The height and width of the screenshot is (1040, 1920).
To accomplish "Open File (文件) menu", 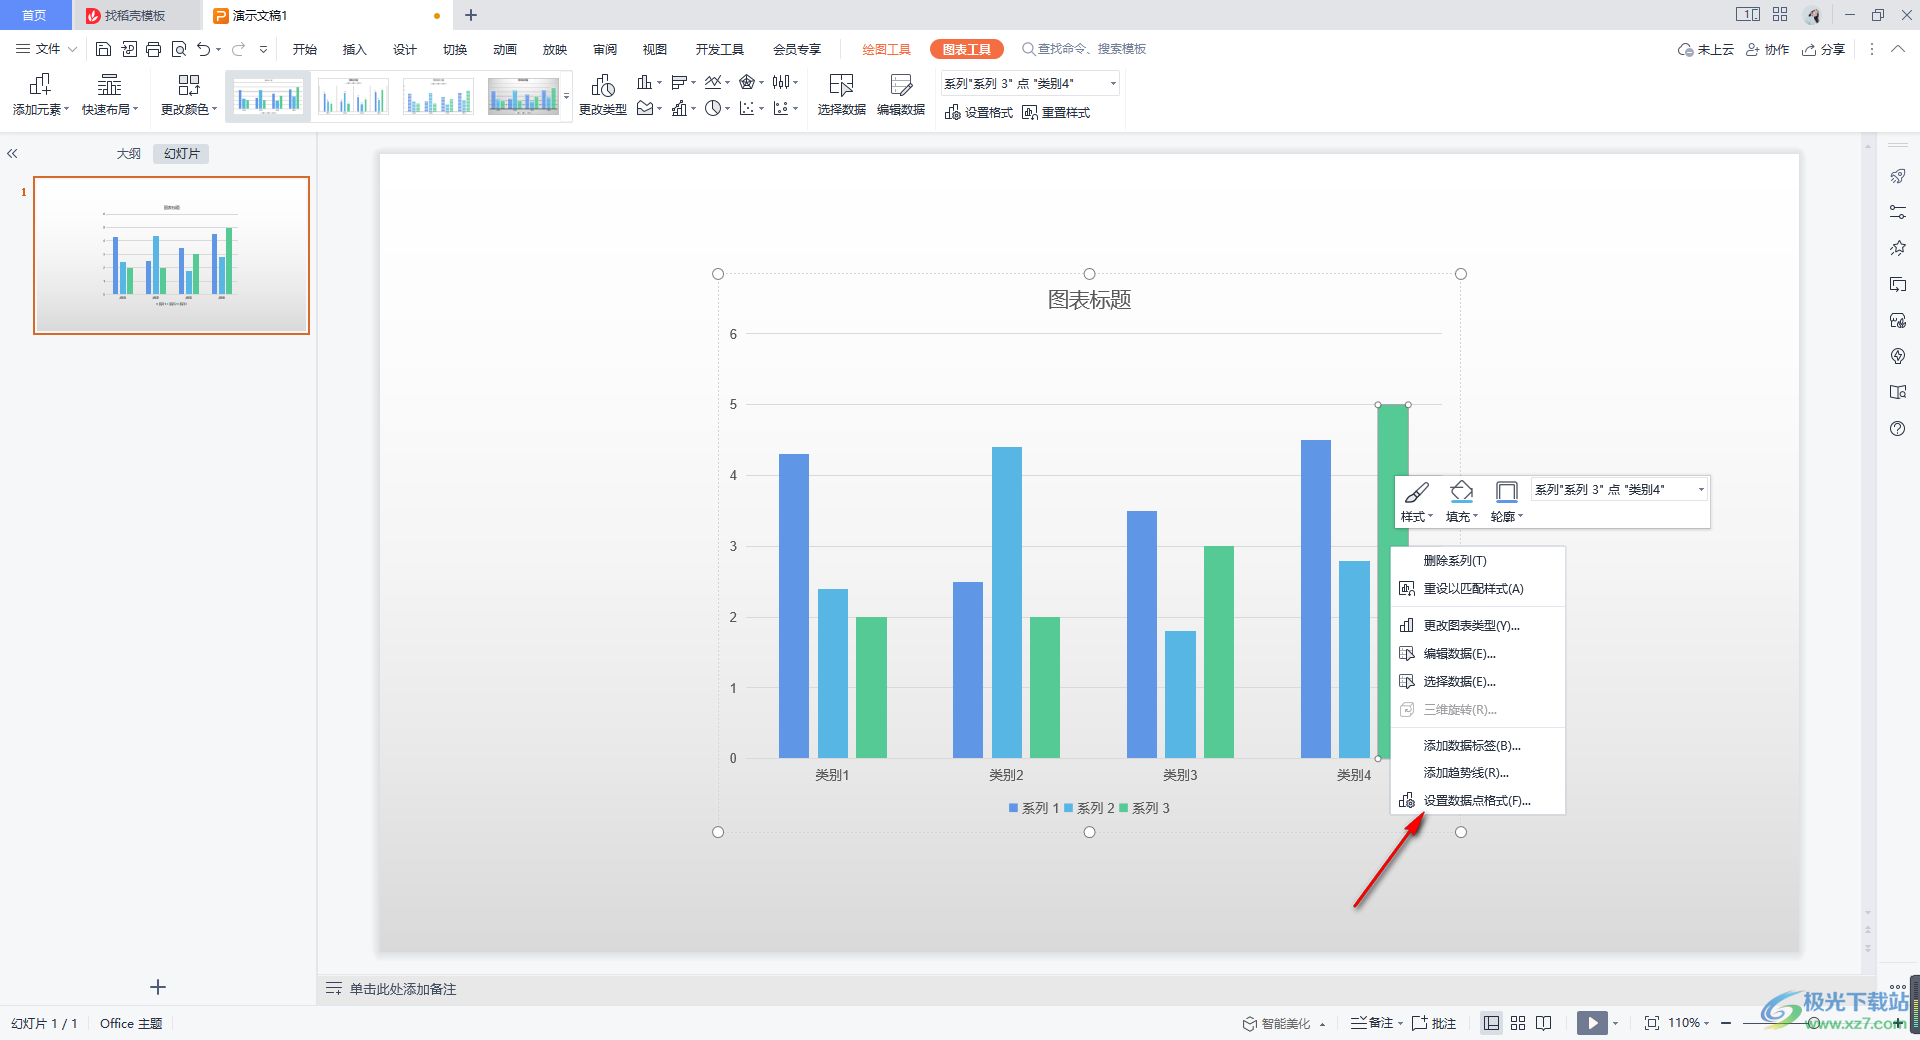I will [46, 49].
